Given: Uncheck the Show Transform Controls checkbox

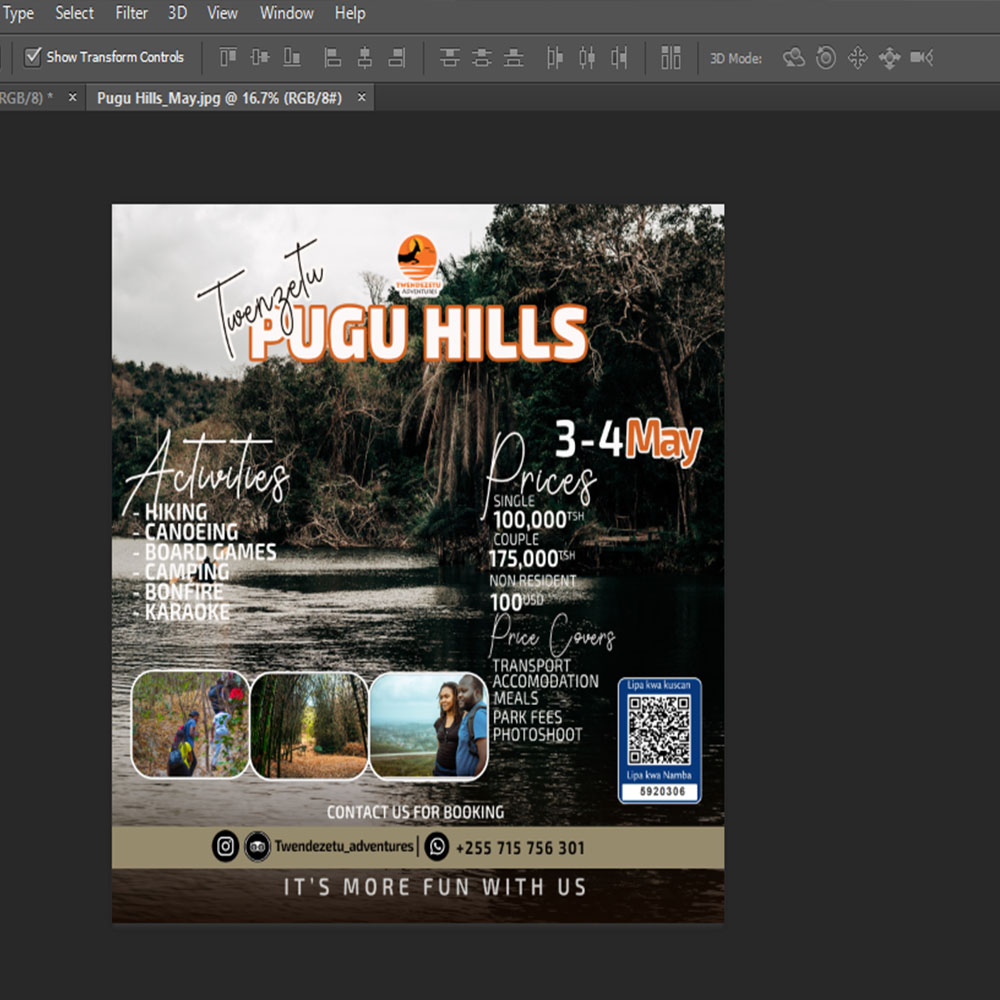Looking at the screenshot, I should (33, 57).
